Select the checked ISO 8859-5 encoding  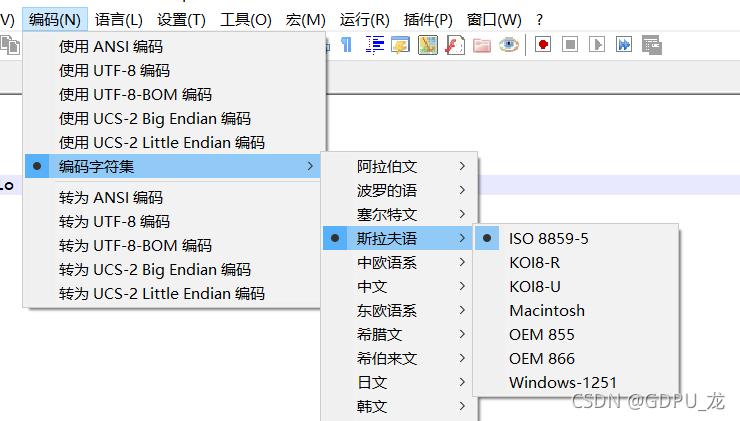pyautogui.click(x=576, y=238)
